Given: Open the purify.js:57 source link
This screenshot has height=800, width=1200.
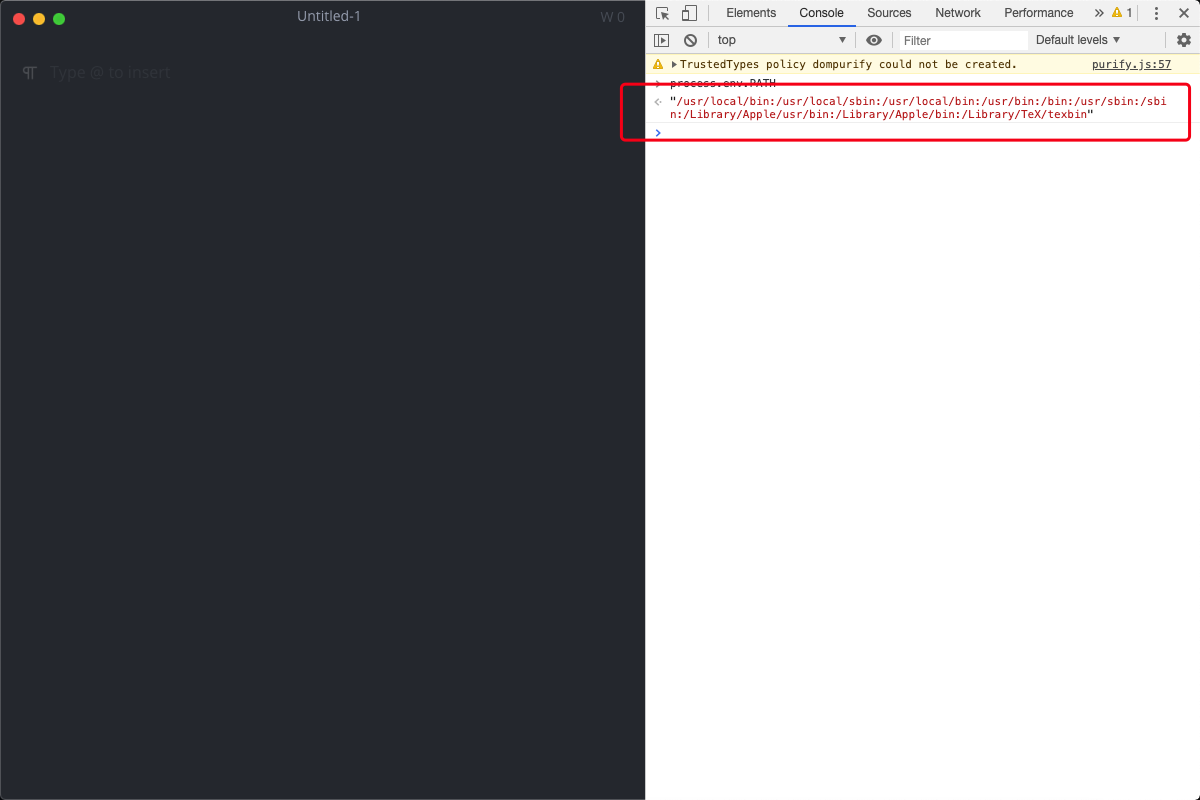Looking at the screenshot, I should point(1131,63).
